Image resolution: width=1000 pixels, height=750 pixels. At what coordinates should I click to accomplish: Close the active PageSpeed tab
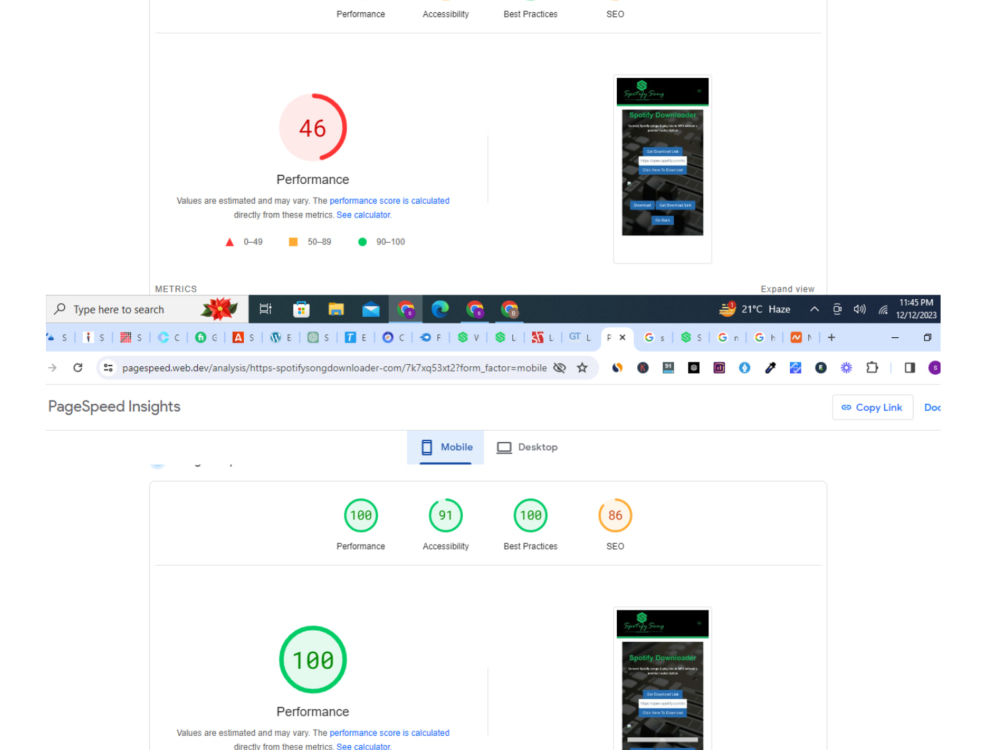(622, 337)
